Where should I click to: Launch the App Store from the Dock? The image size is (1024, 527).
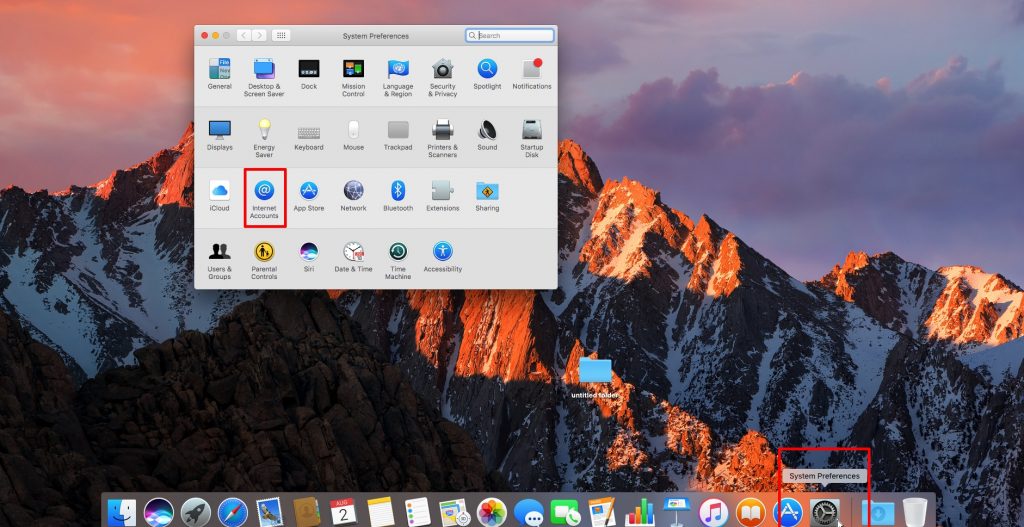tap(788, 513)
